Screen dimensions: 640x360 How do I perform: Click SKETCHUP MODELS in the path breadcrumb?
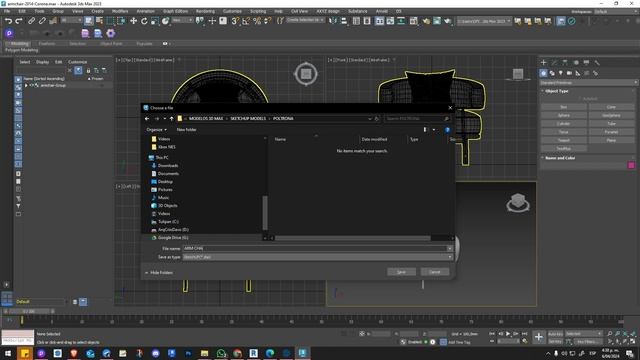click(248, 119)
